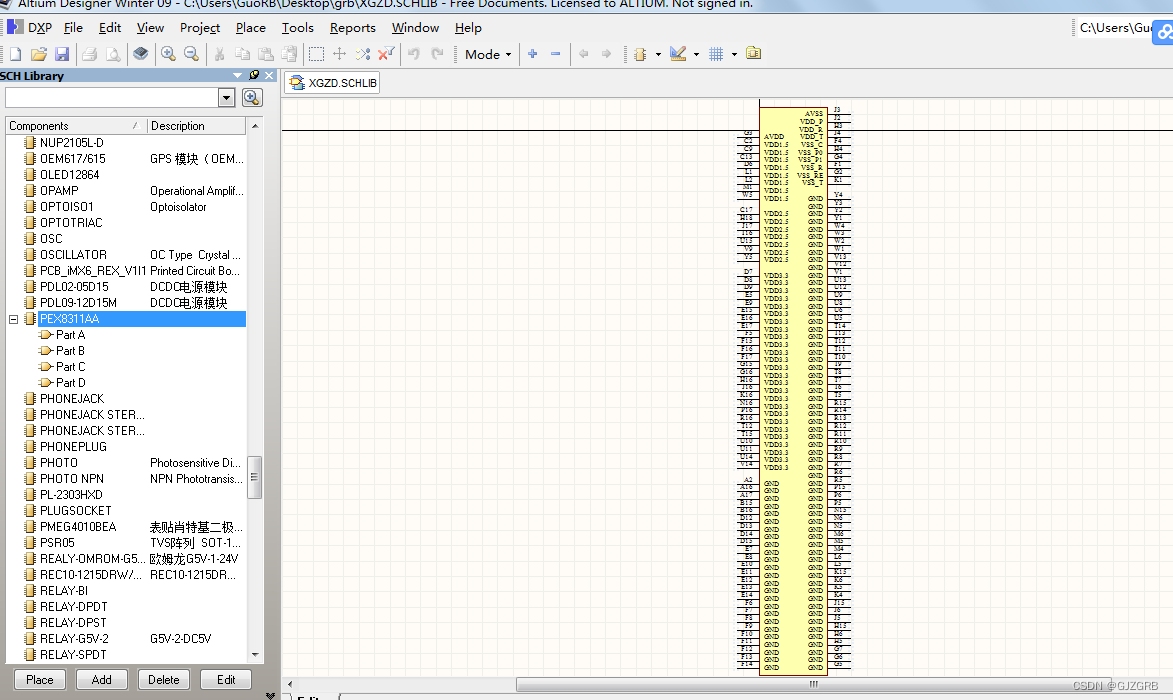The width and height of the screenshot is (1173, 700).
Task: Select the Zoom In tool
Action: tap(169, 53)
